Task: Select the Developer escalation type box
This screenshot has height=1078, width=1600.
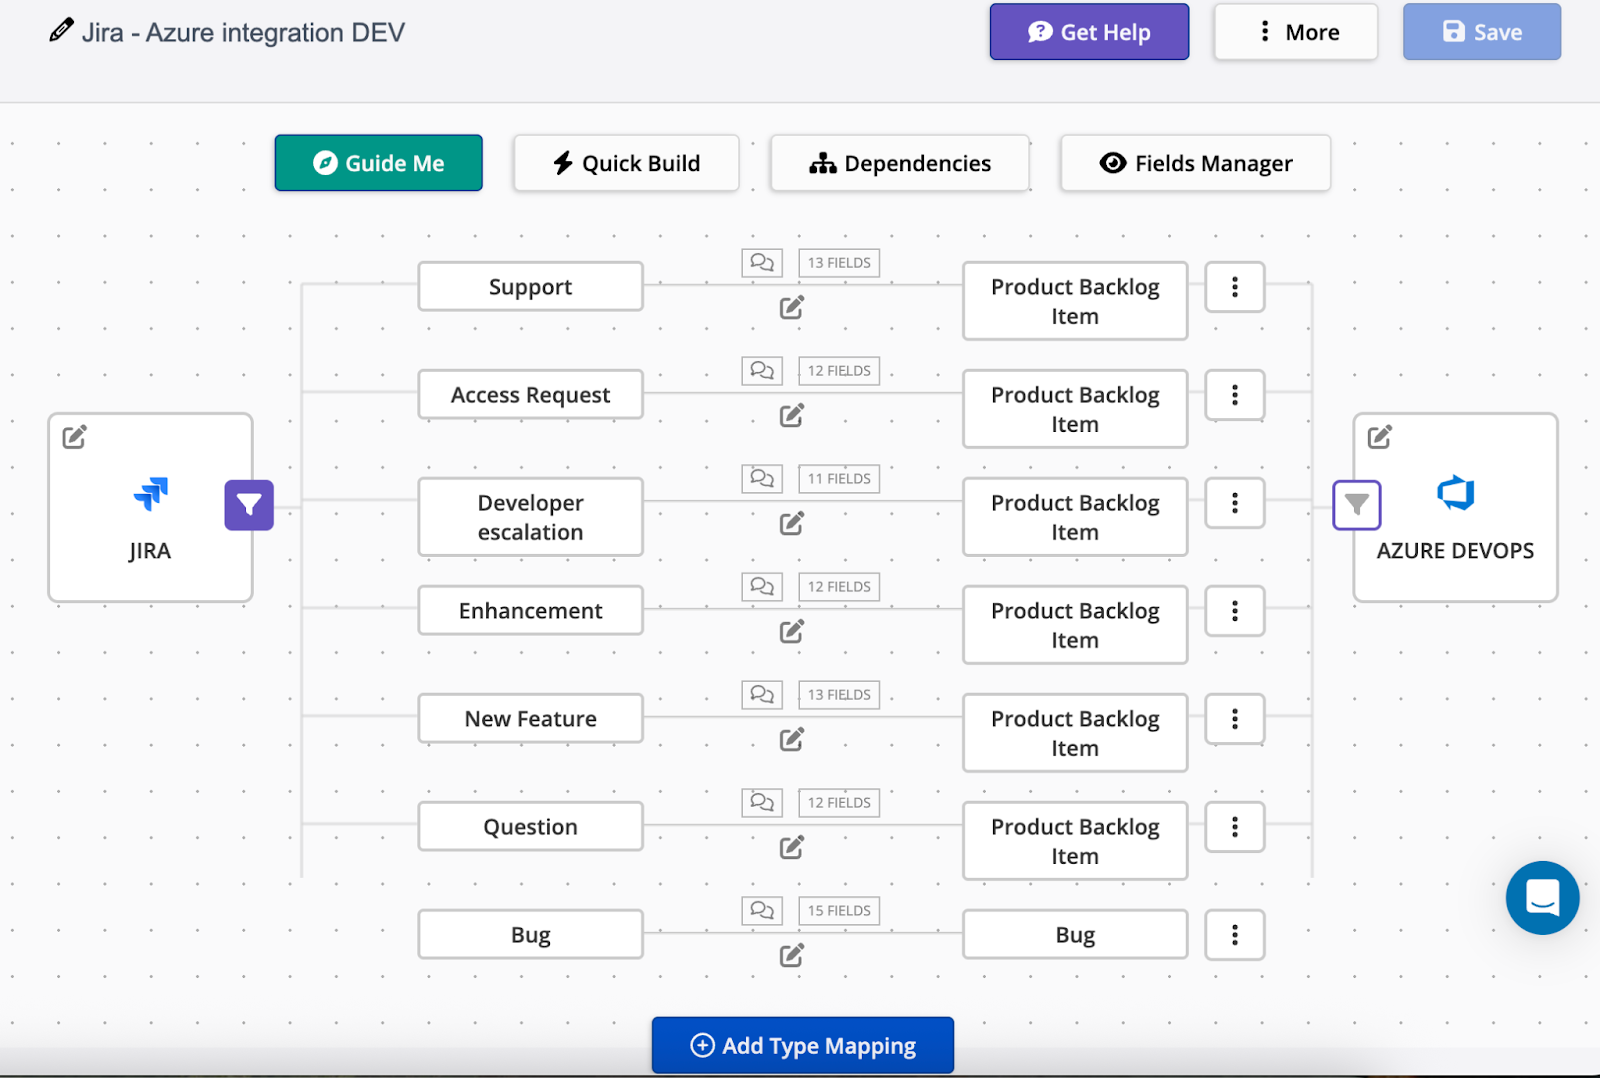Action: (531, 517)
